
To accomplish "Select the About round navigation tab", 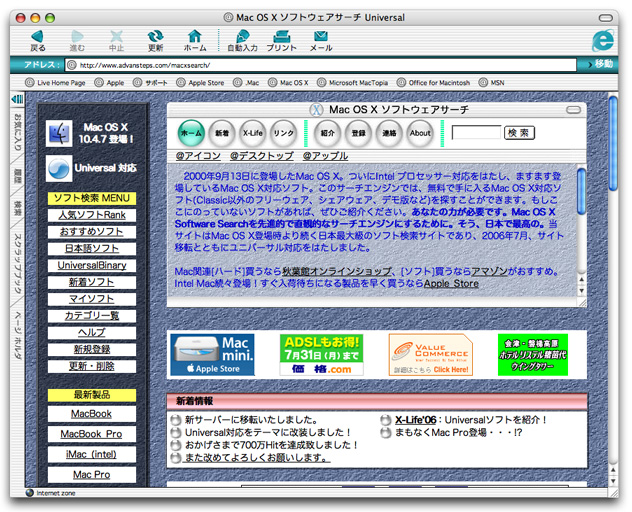I will (420, 133).
